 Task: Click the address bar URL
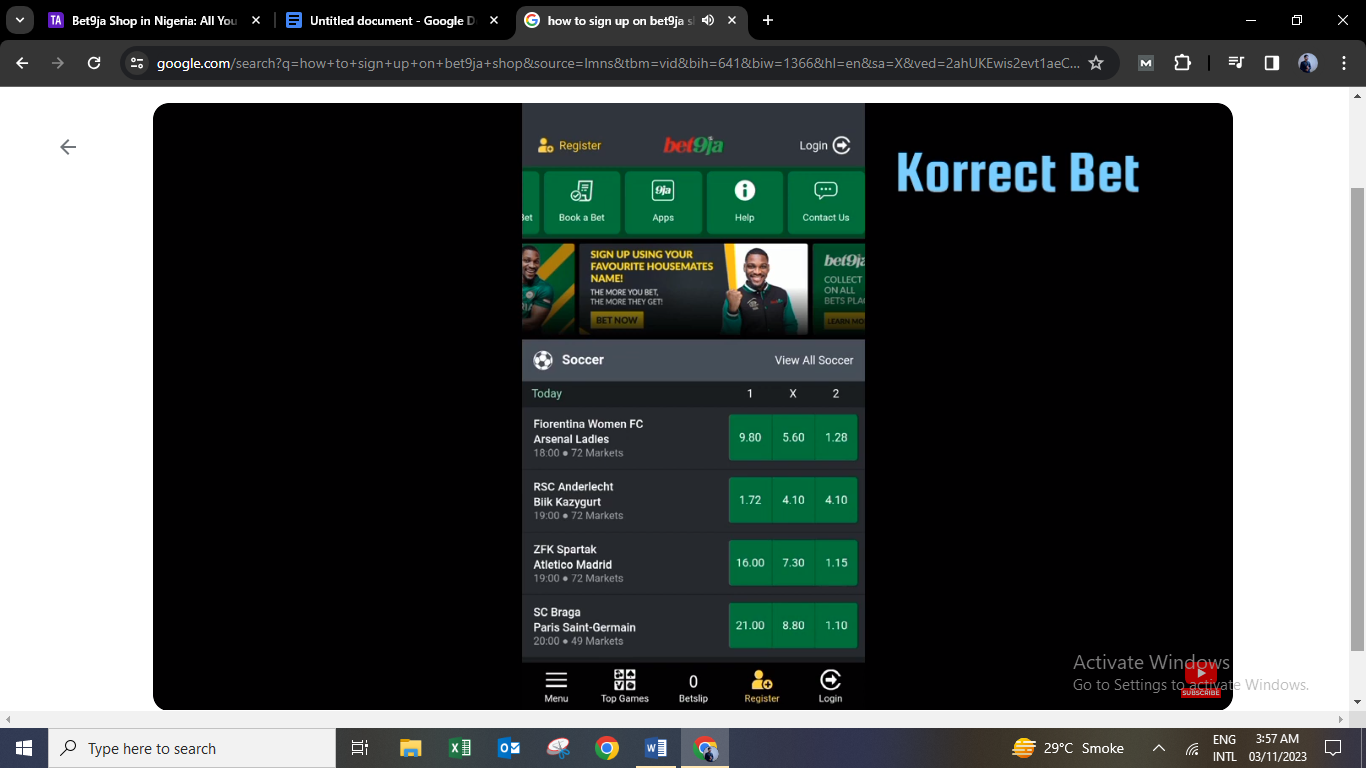coord(618,63)
